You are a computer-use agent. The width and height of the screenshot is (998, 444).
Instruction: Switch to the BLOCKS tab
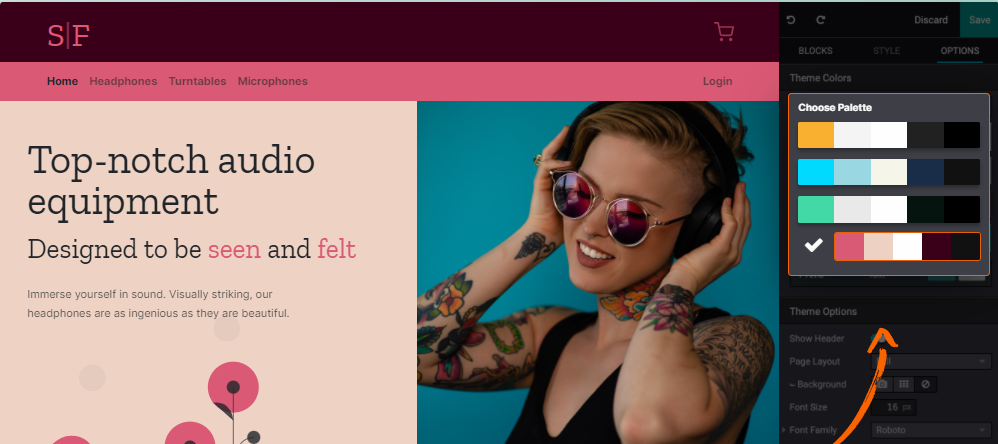point(815,51)
